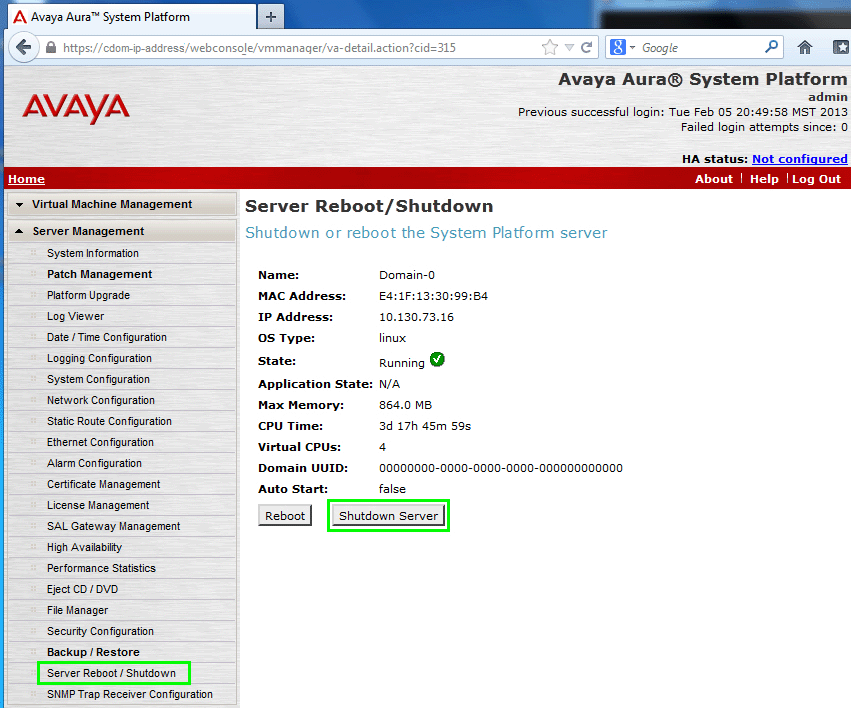Click the green Running state checkmark icon
Image resolution: width=851 pixels, height=708 pixels.
437,359
